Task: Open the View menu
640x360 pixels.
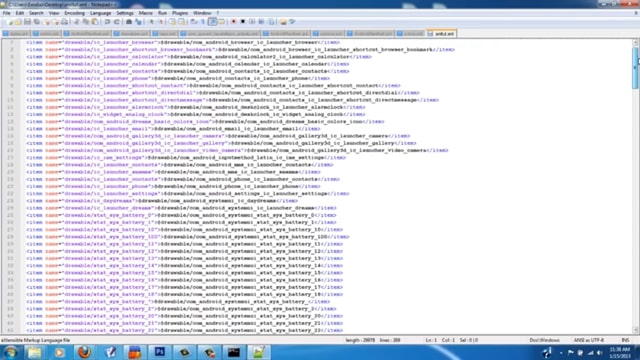Action: coord(54,13)
